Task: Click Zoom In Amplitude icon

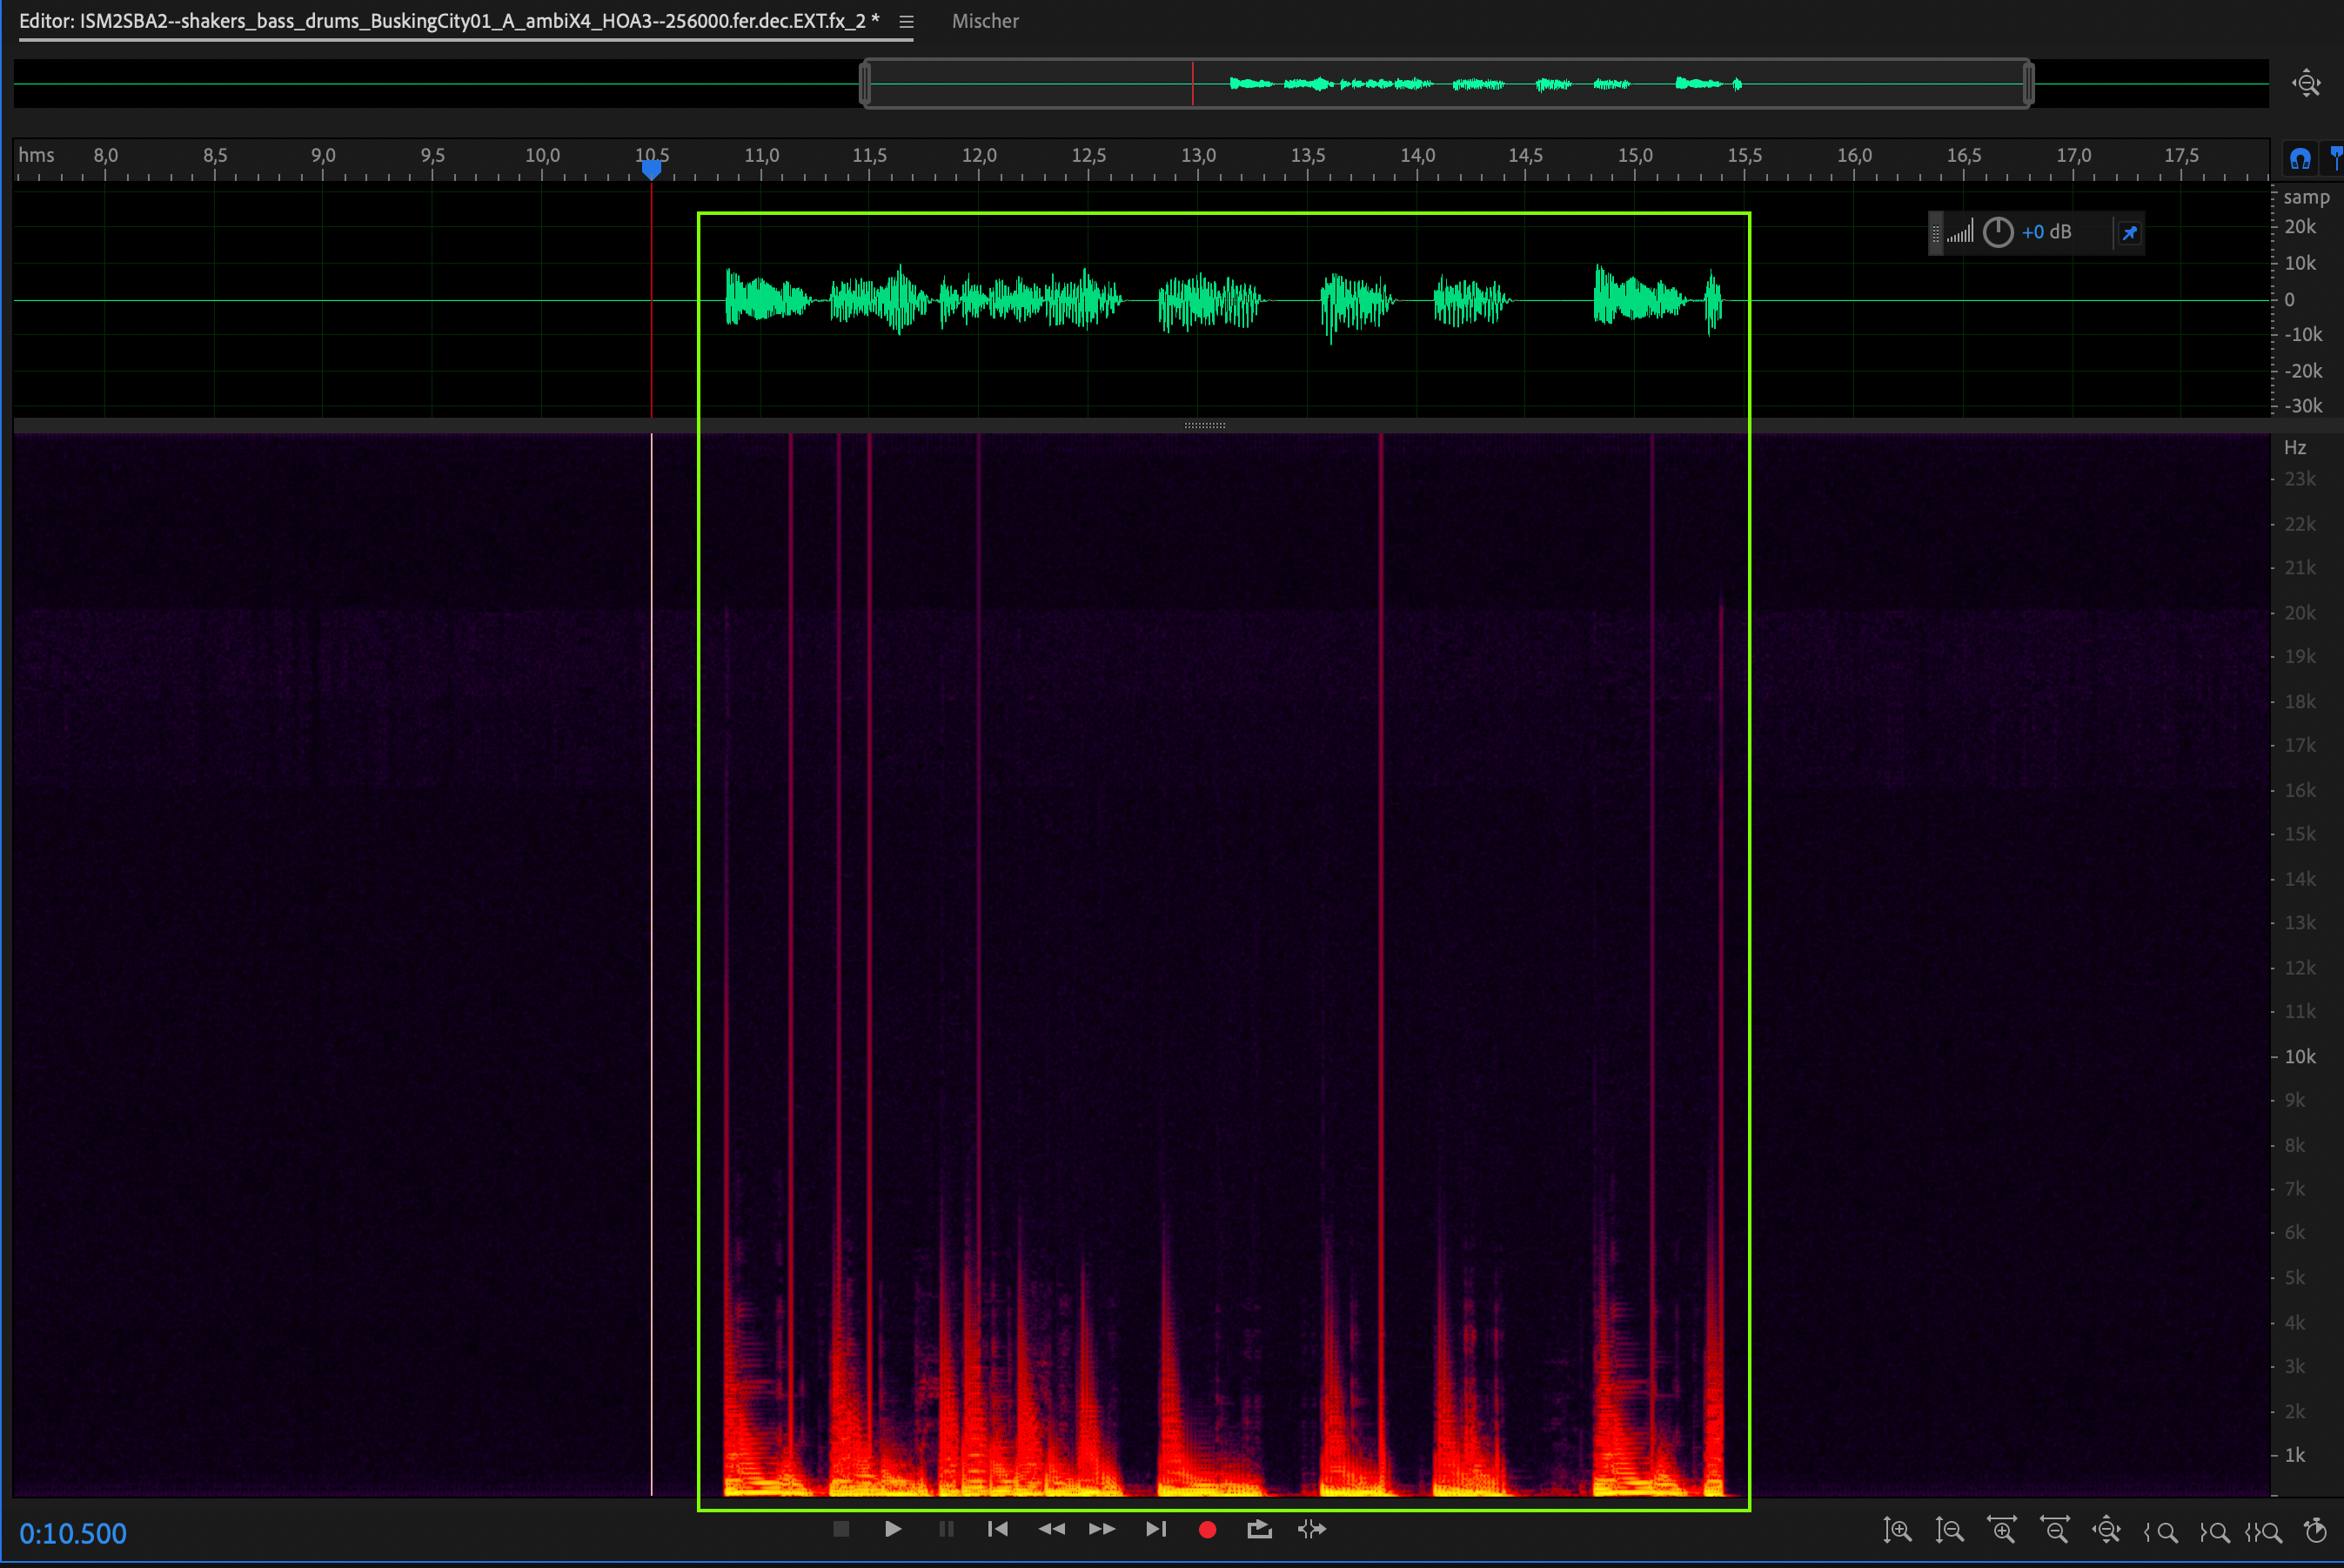Action: (1897, 1531)
